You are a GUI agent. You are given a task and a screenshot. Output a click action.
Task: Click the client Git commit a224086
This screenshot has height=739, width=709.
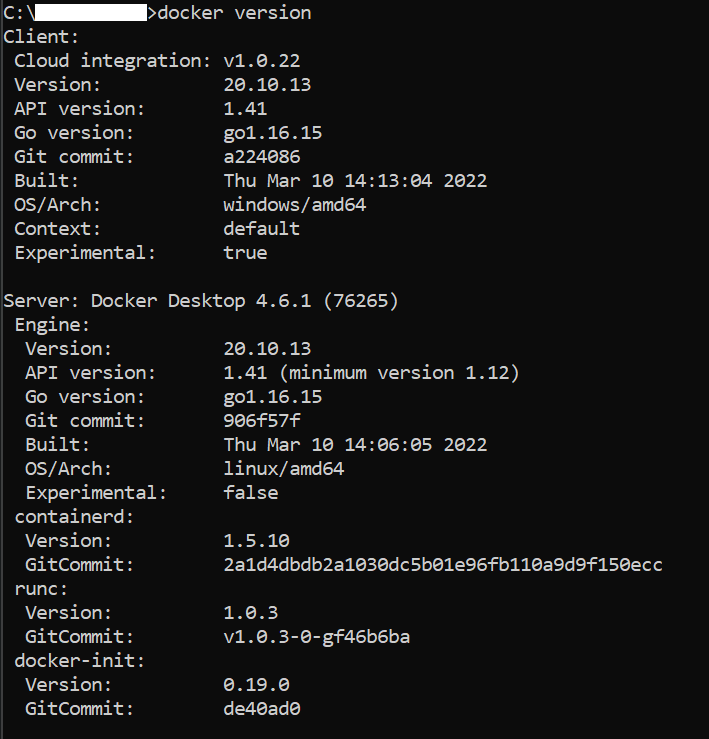[x=262, y=157]
